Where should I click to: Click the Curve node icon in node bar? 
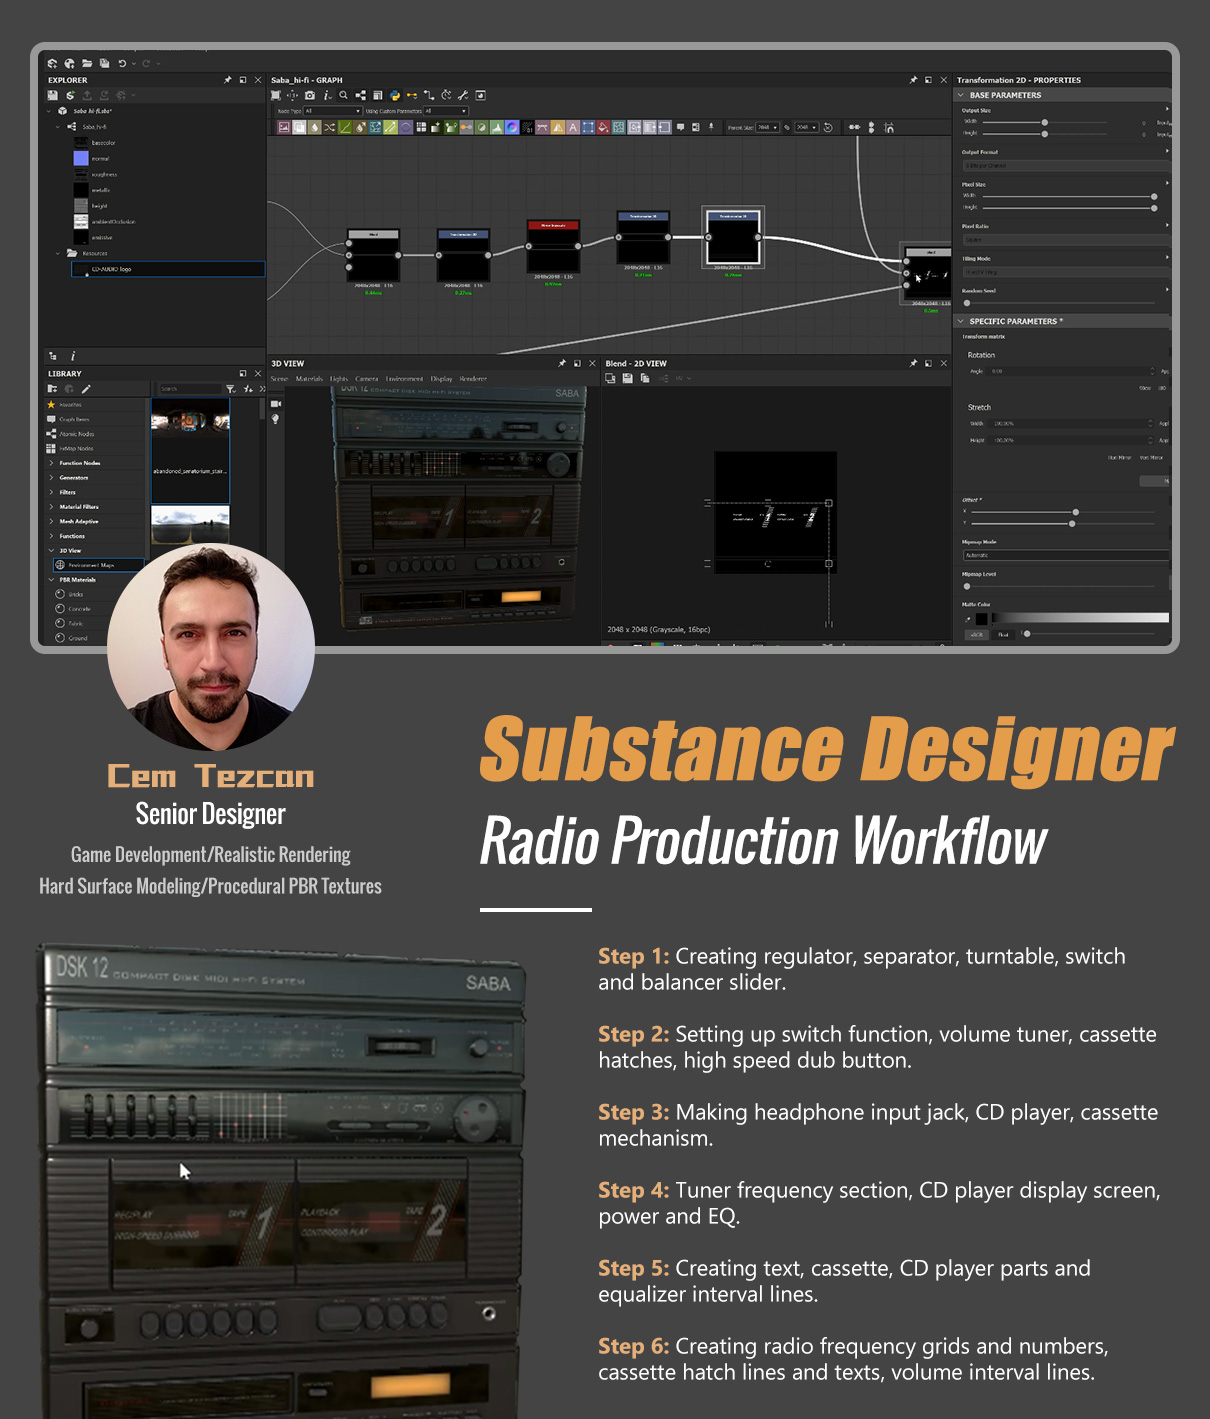[x=345, y=127]
